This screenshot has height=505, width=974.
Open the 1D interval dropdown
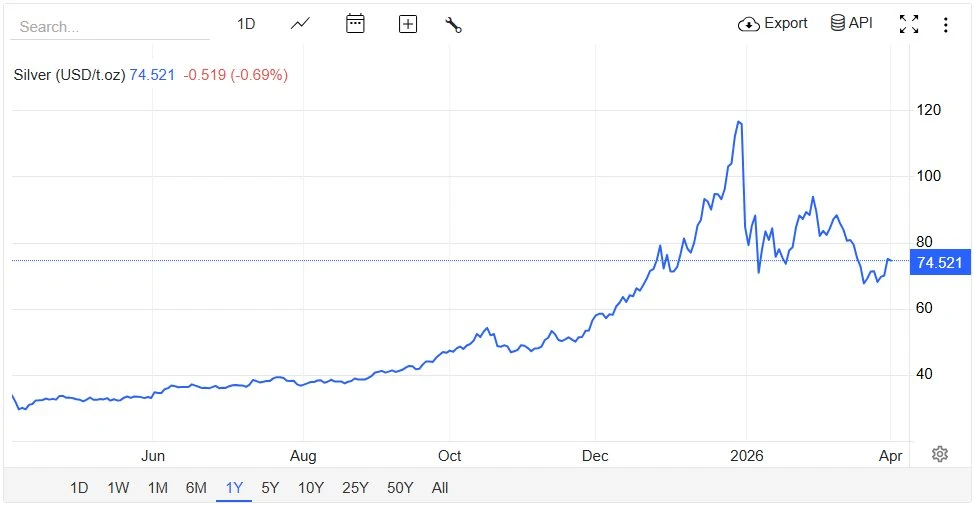pyautogui.click(x=246, y=24)
